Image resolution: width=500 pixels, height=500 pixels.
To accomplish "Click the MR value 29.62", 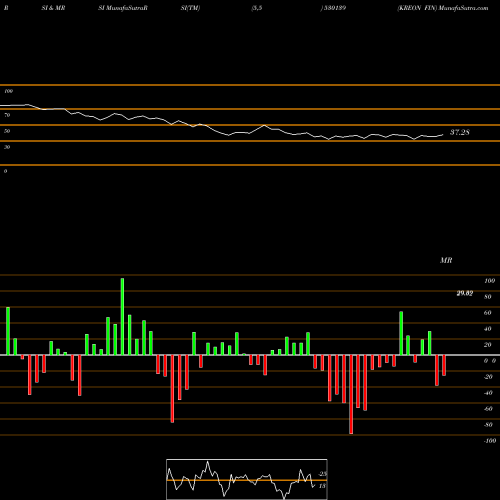I will point(465,293).
